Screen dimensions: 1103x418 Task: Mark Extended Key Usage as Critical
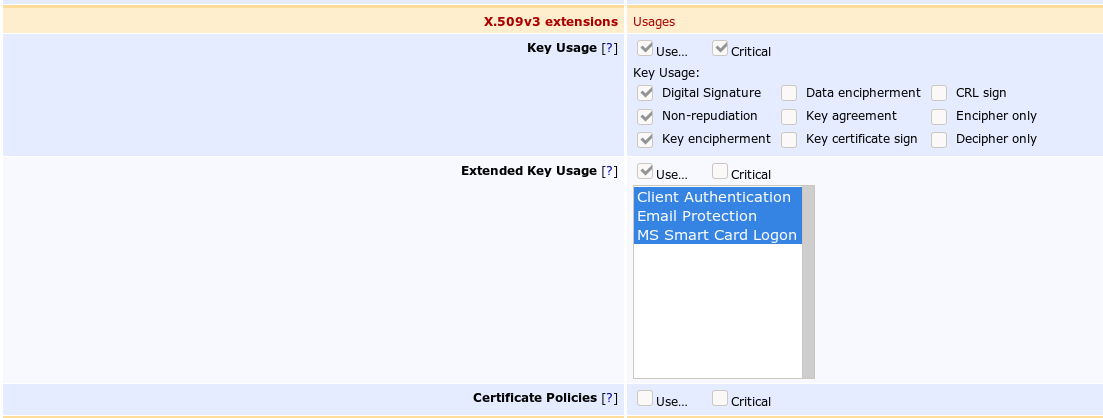coord(720,171)
